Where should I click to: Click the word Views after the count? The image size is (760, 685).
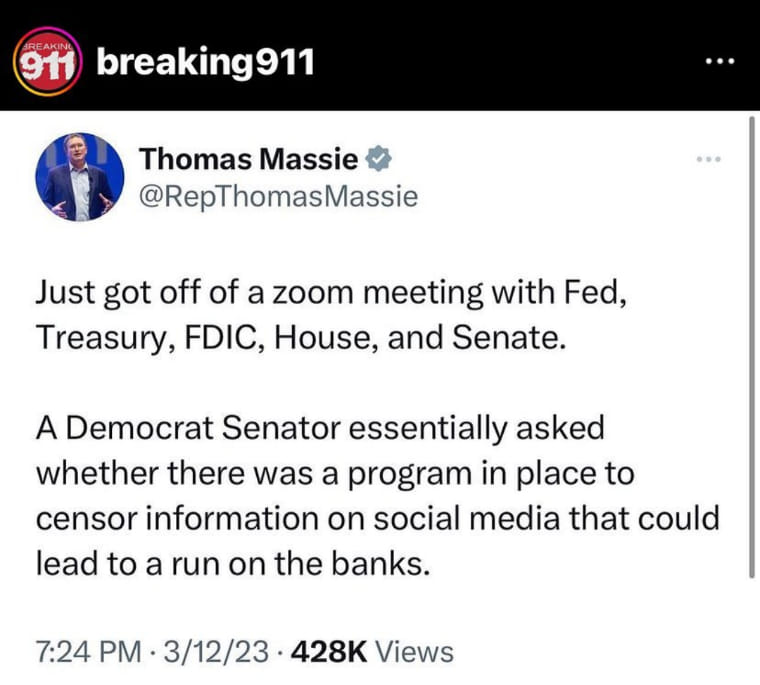click(415, 651)
